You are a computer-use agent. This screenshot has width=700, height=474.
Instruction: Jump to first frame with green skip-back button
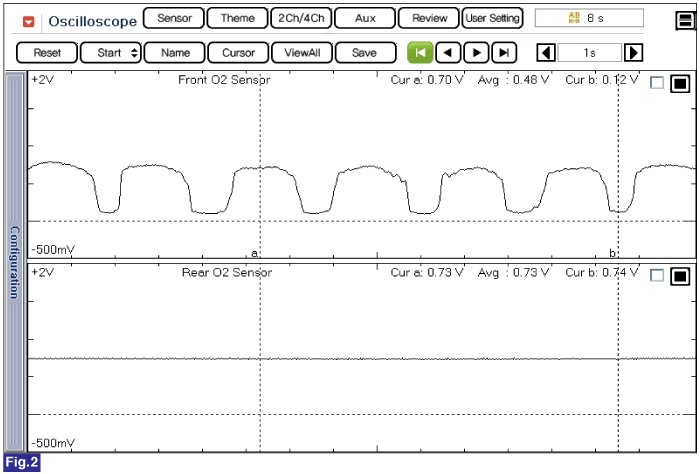tap(420, 53)
